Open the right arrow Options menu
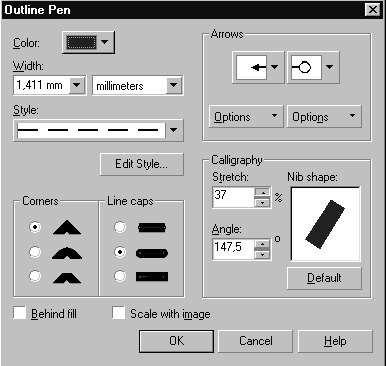The image size is (386, 366). point(324,116)
